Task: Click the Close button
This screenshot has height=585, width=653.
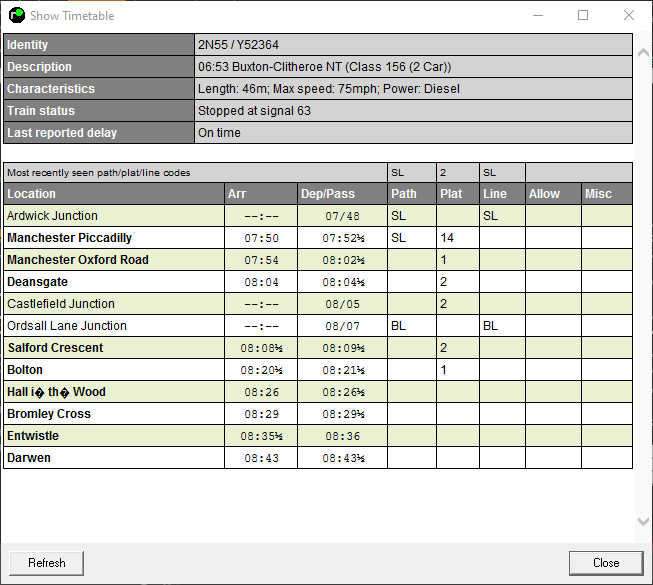Action: coord(606,563)
